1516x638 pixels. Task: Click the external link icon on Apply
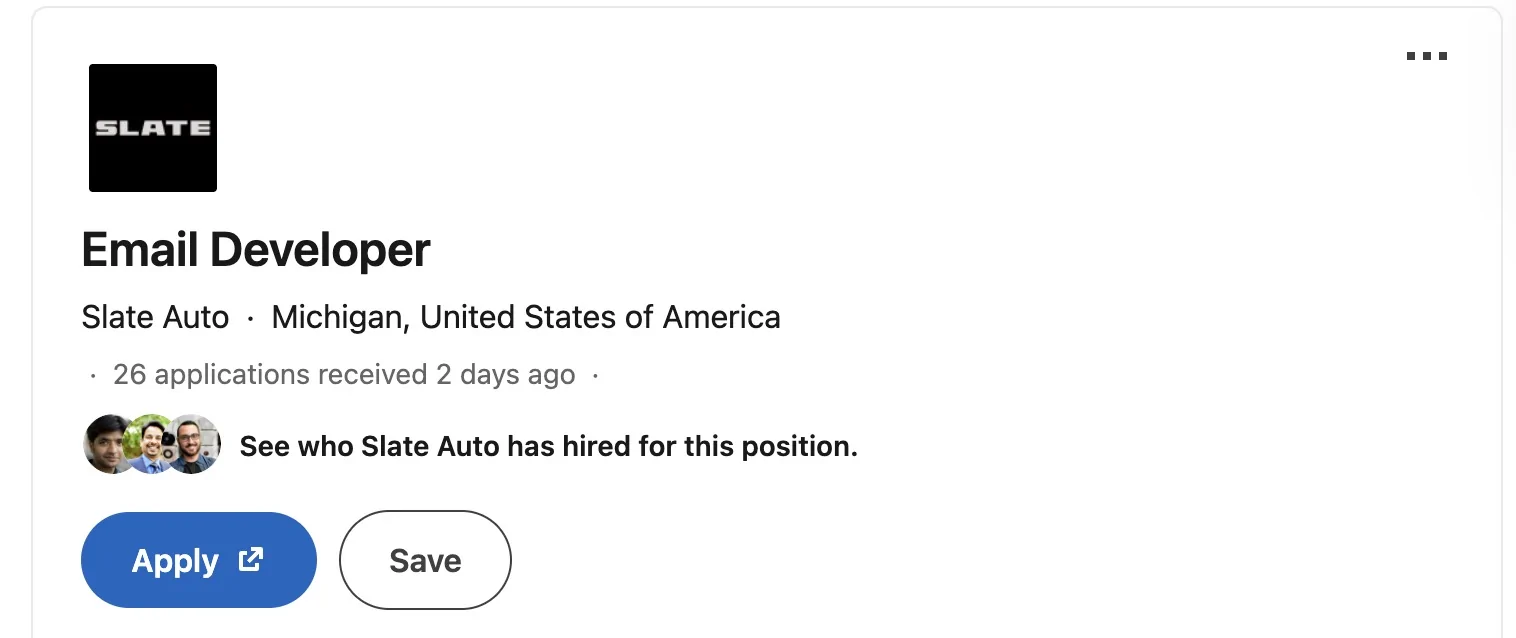coord(251,560)
